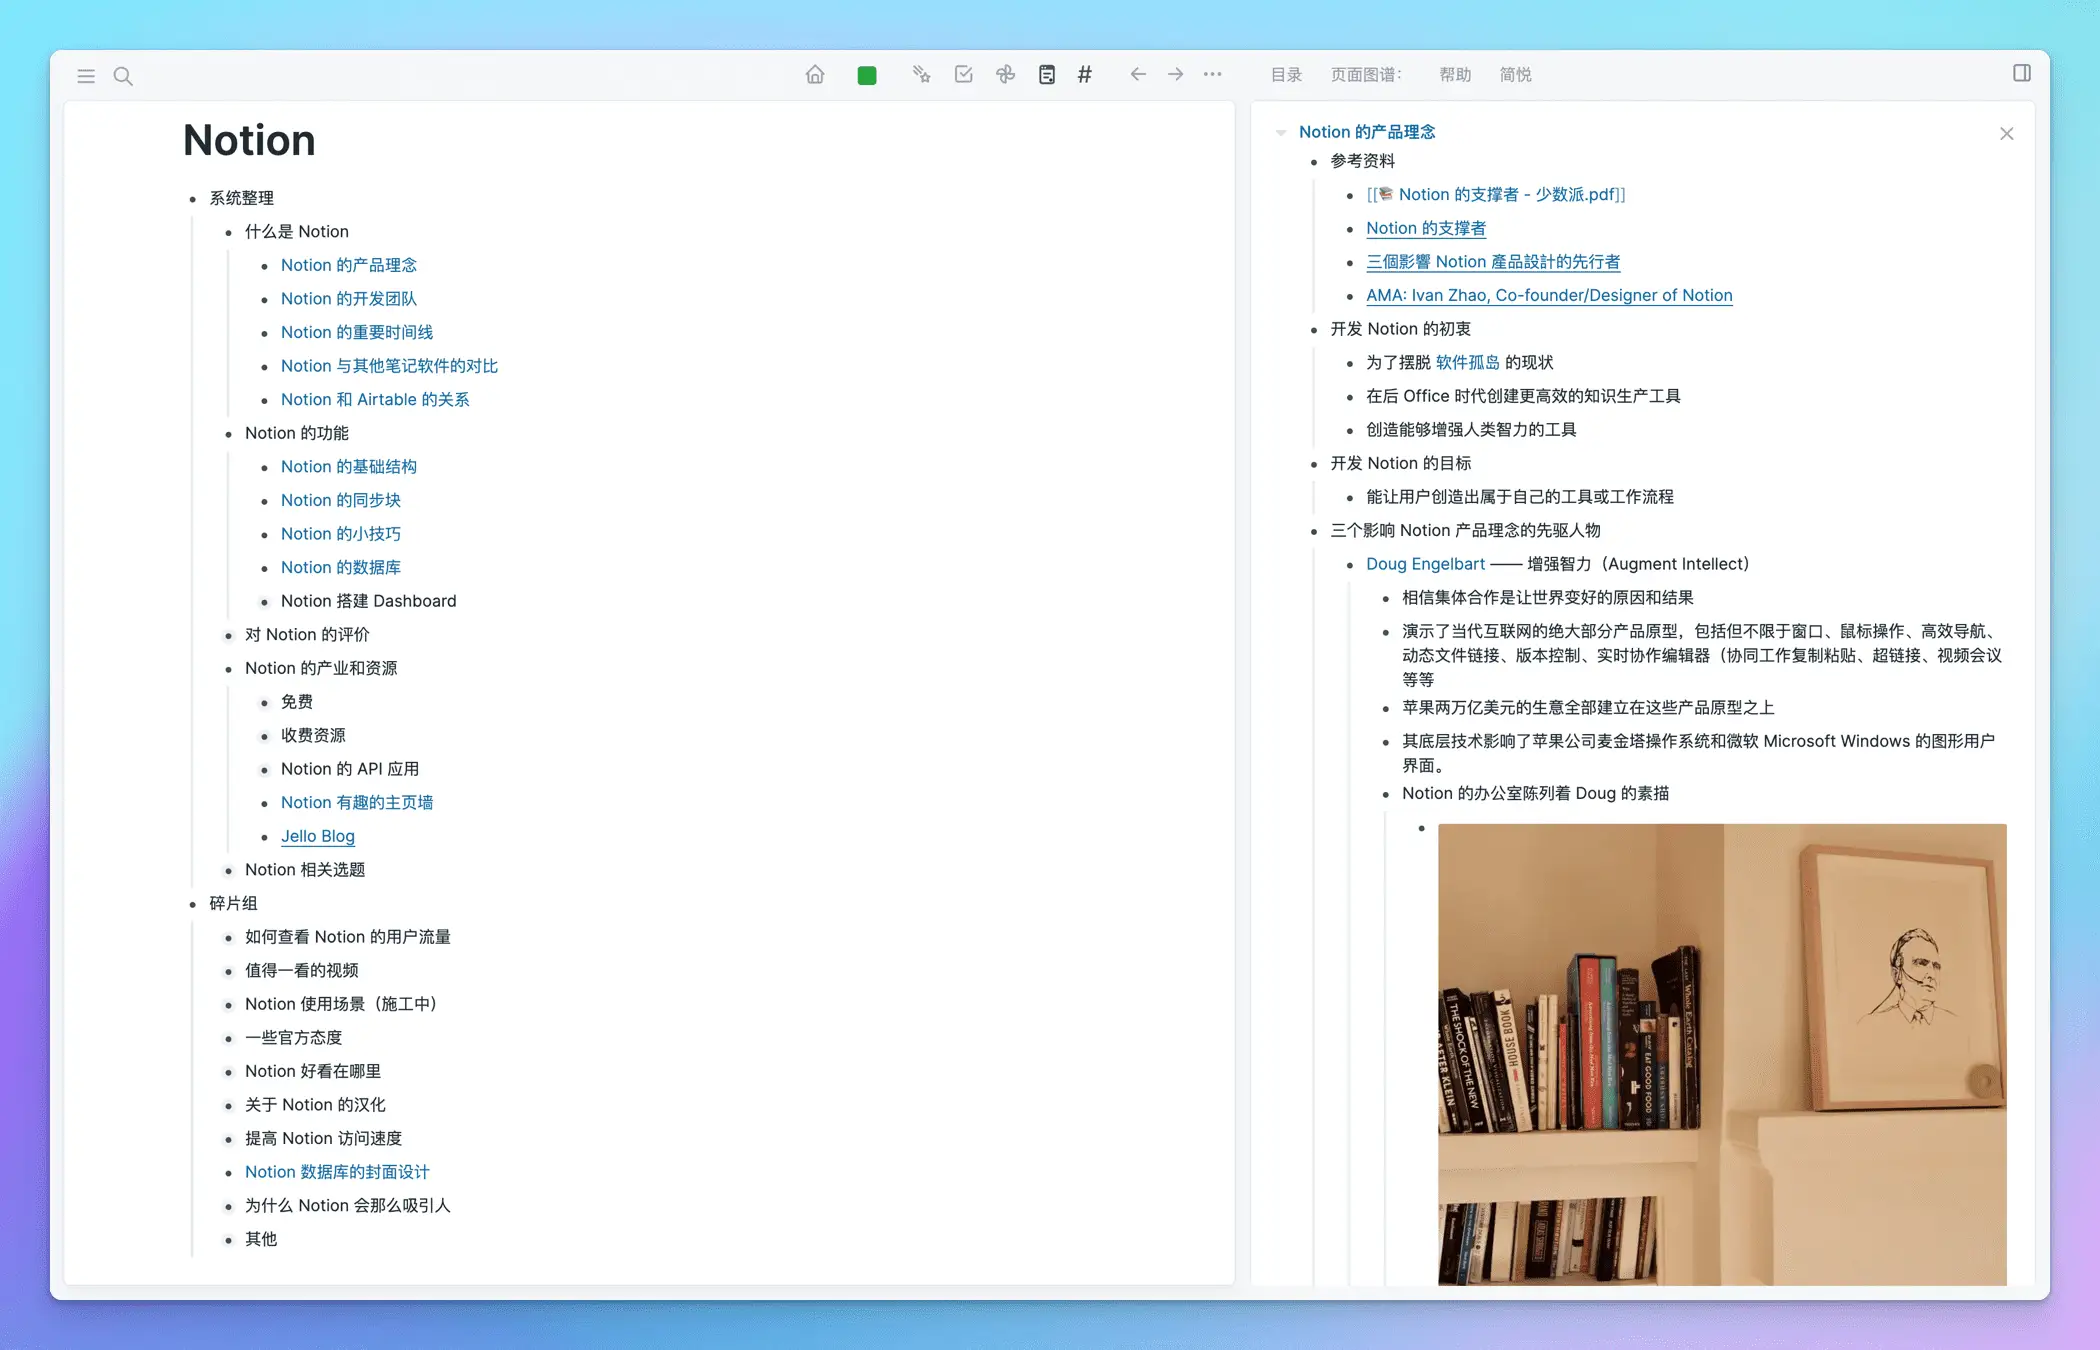Open the Notion 的开发团队 link
Image resolution: width=2100 pixels, height=1350 pixels.
tap(349, 299)
